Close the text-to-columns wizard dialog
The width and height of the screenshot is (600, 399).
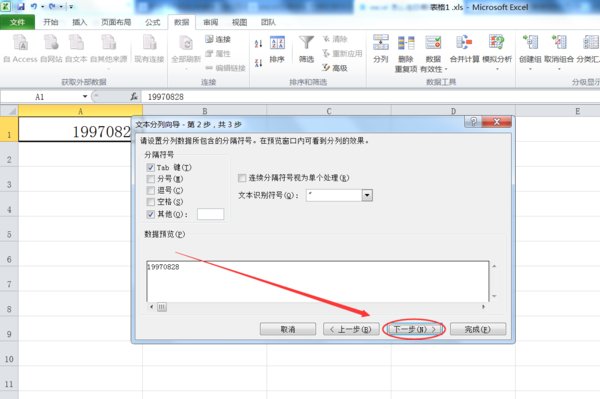497,122
